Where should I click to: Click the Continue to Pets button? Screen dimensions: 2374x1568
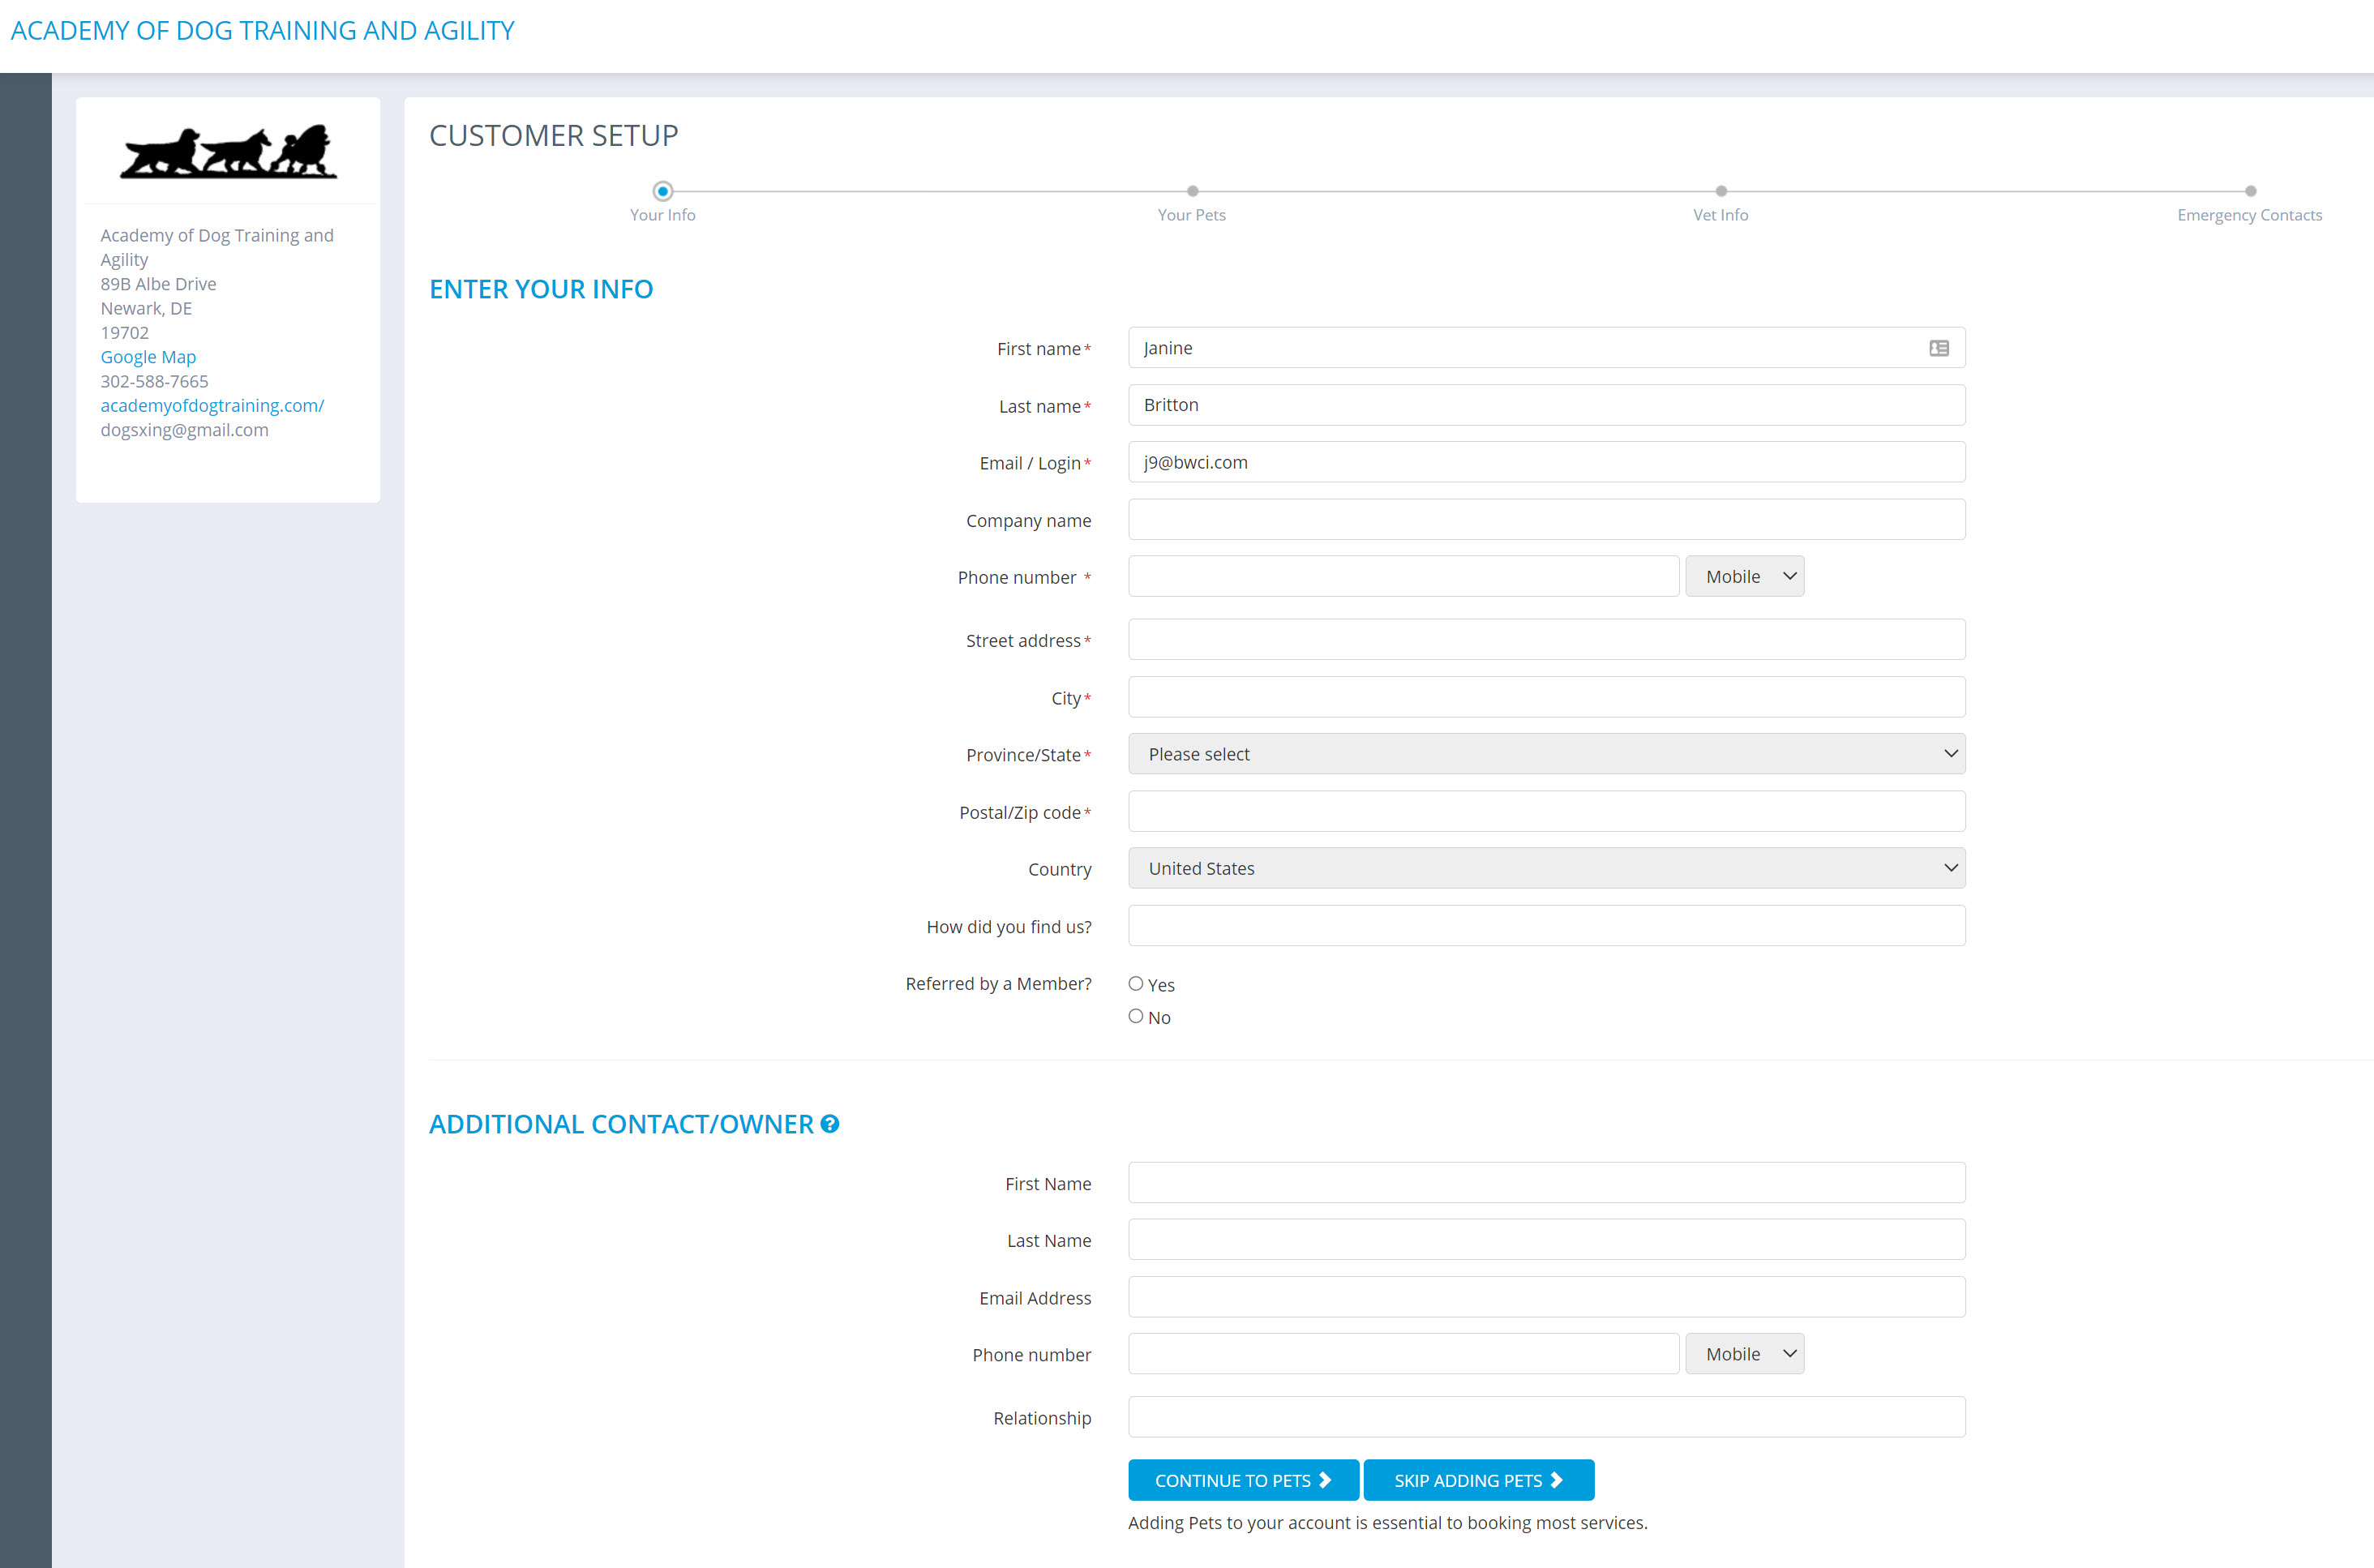pyautogui.click(x=1243, y=1480)
